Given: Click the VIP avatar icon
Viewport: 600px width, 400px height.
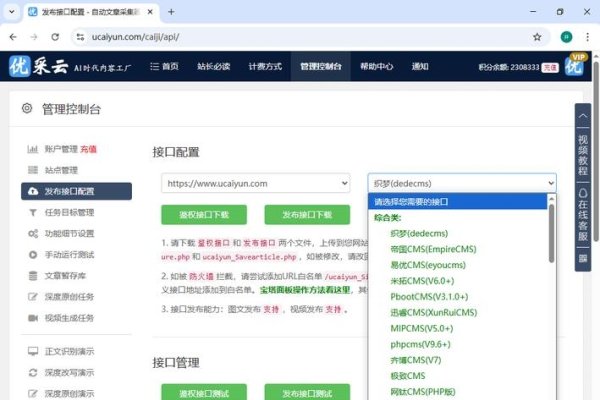Looking at the screenshot, I should [x=575, y=65].
